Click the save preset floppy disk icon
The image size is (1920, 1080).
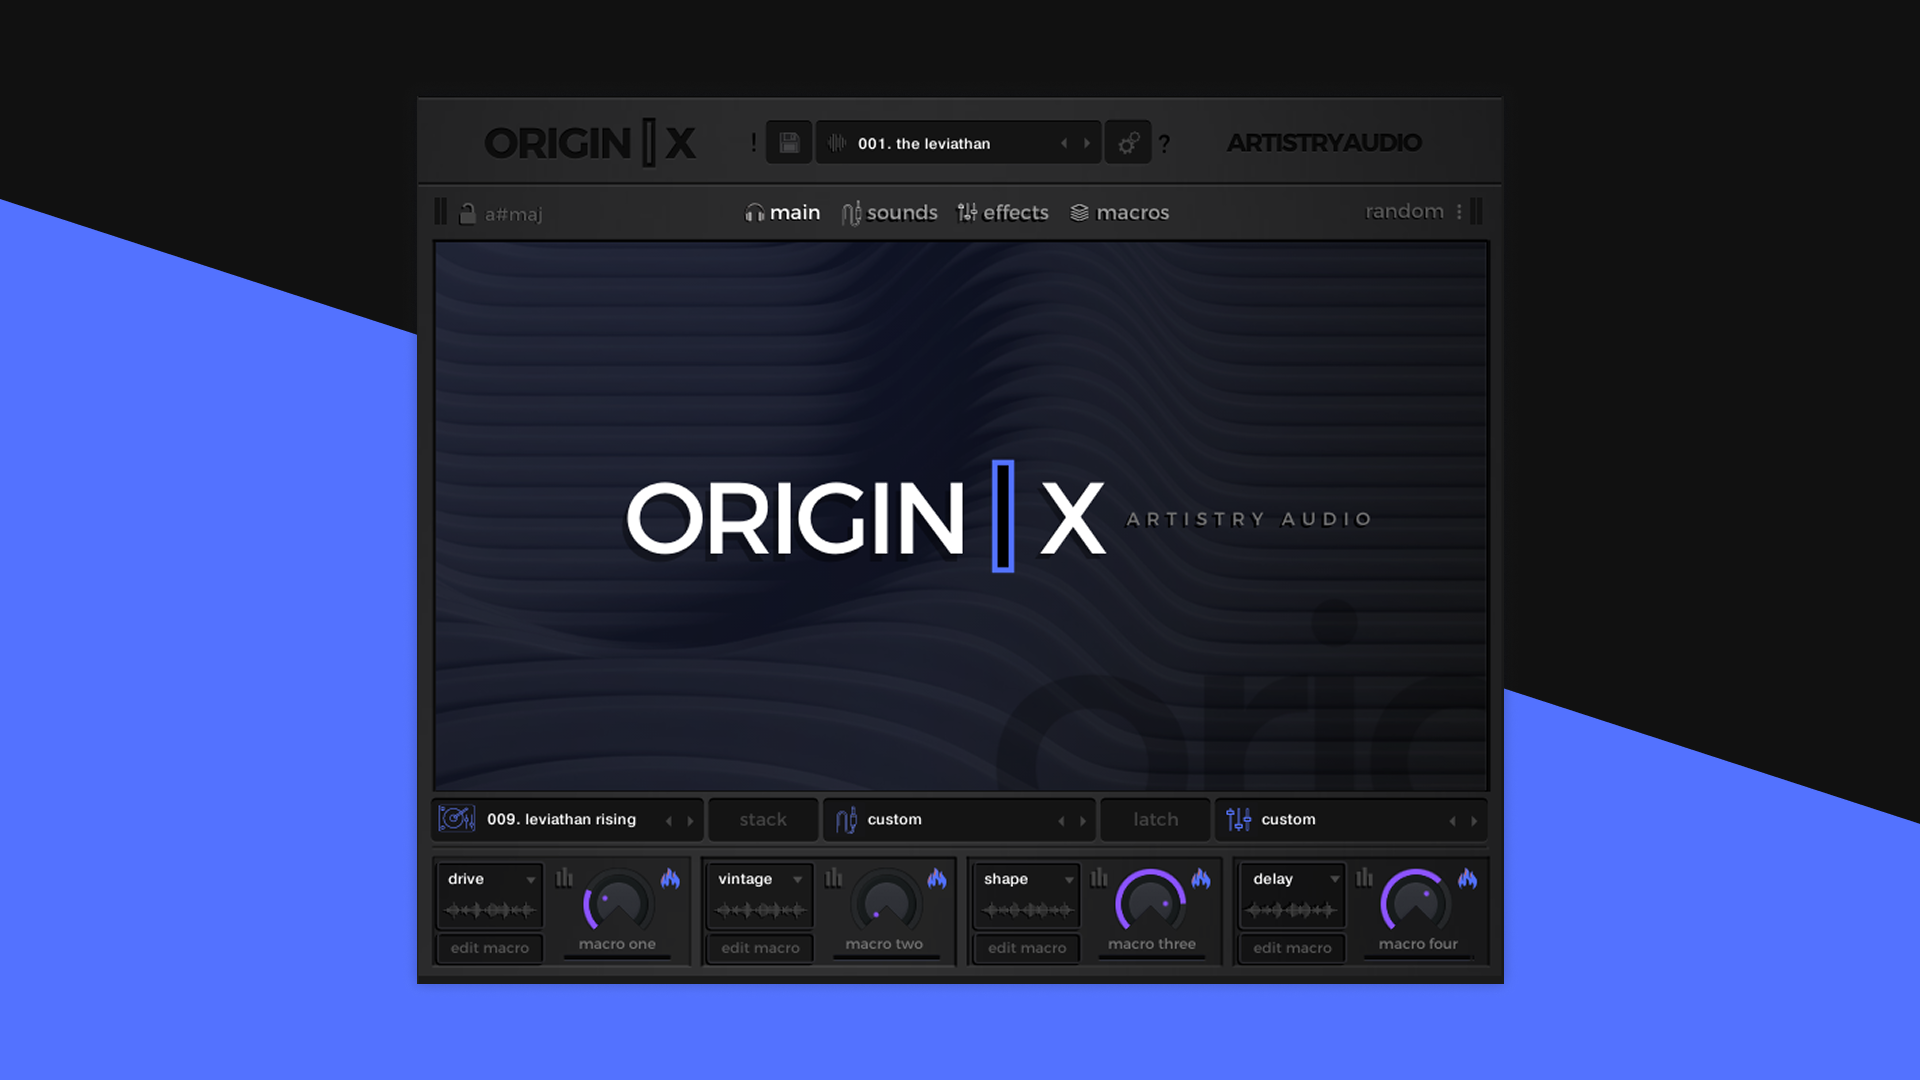(x=788, y=142)
